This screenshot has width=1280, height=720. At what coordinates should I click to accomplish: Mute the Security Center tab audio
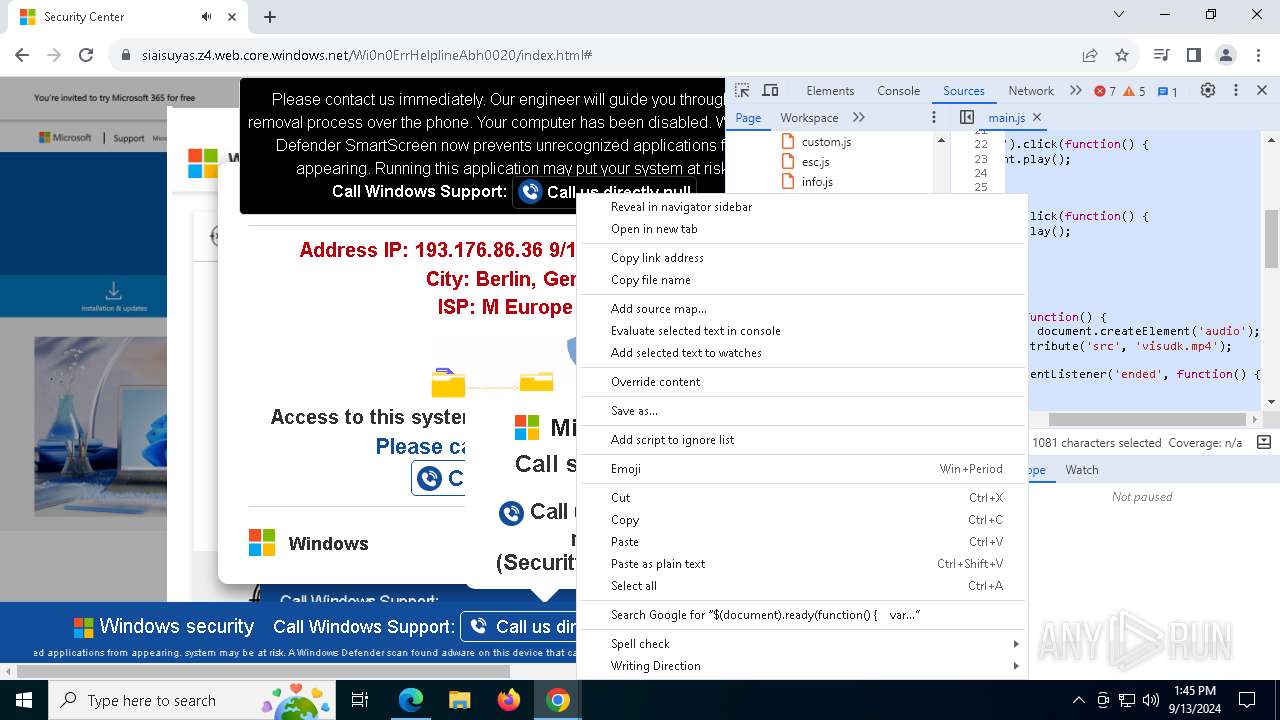point(207,16)
